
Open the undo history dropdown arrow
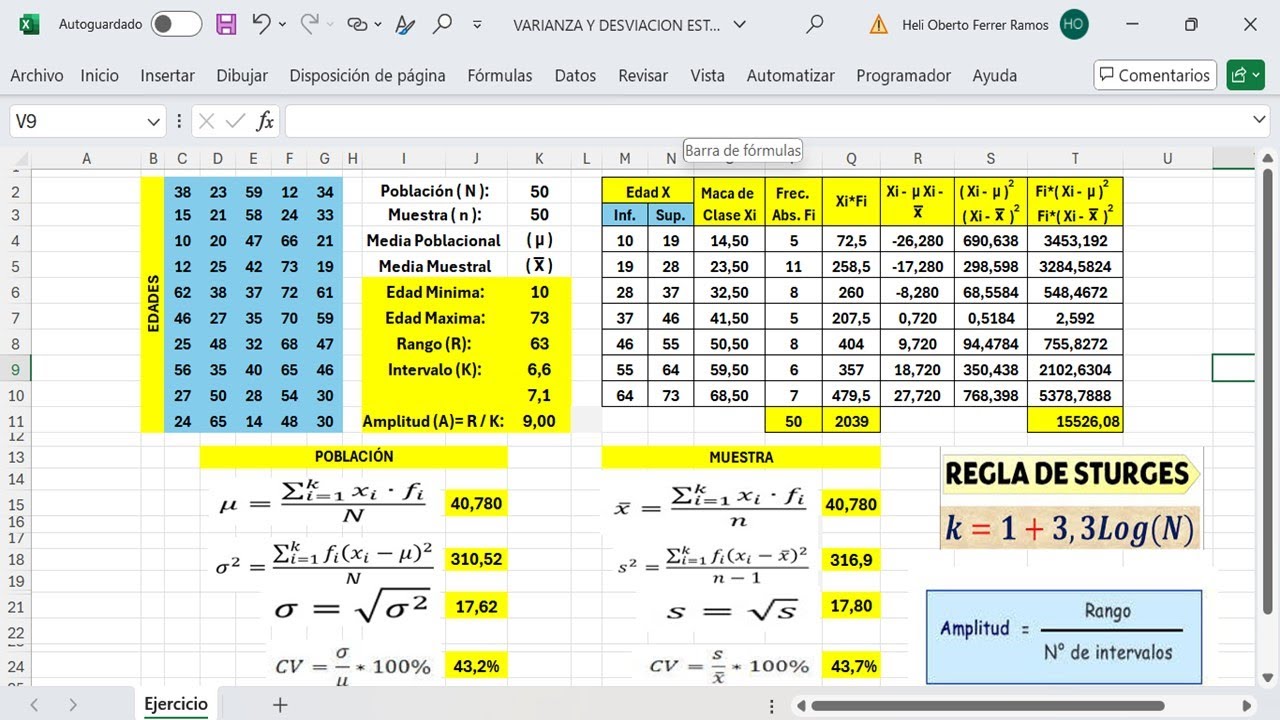(283, 24)
